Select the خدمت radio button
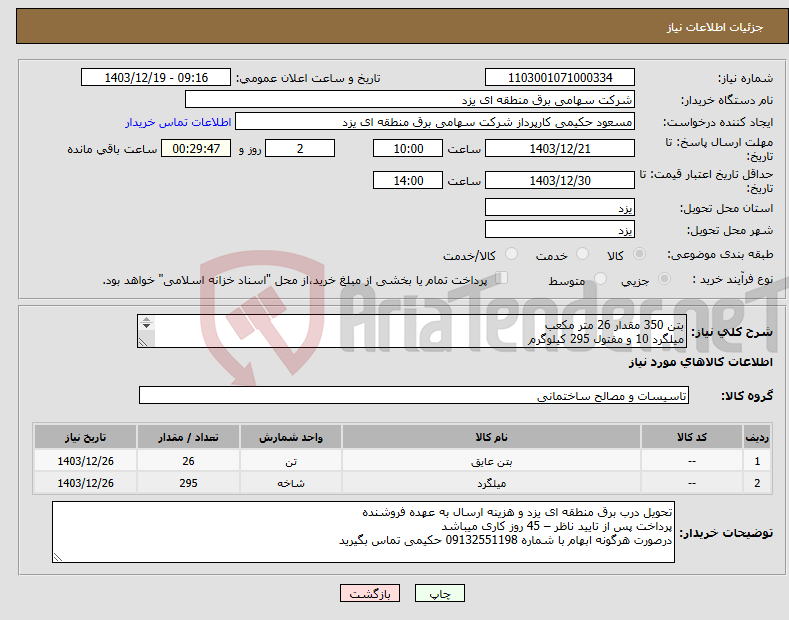 [x=582, y=254]
